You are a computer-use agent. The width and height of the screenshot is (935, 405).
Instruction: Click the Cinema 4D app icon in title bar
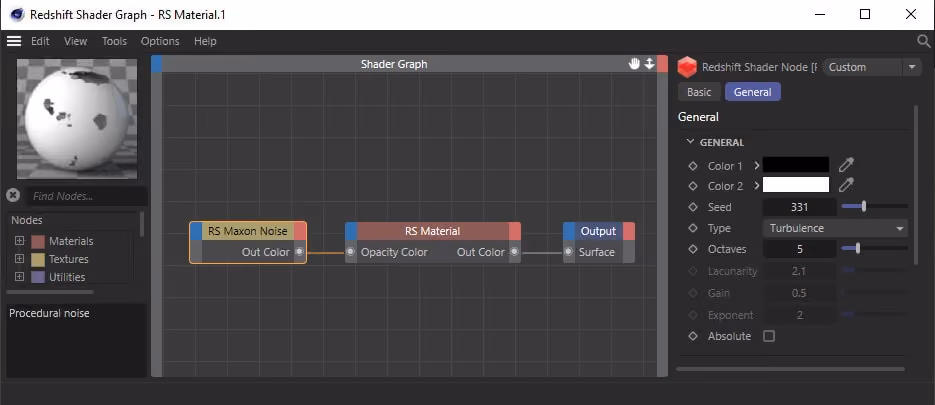(x=17, y=14)
